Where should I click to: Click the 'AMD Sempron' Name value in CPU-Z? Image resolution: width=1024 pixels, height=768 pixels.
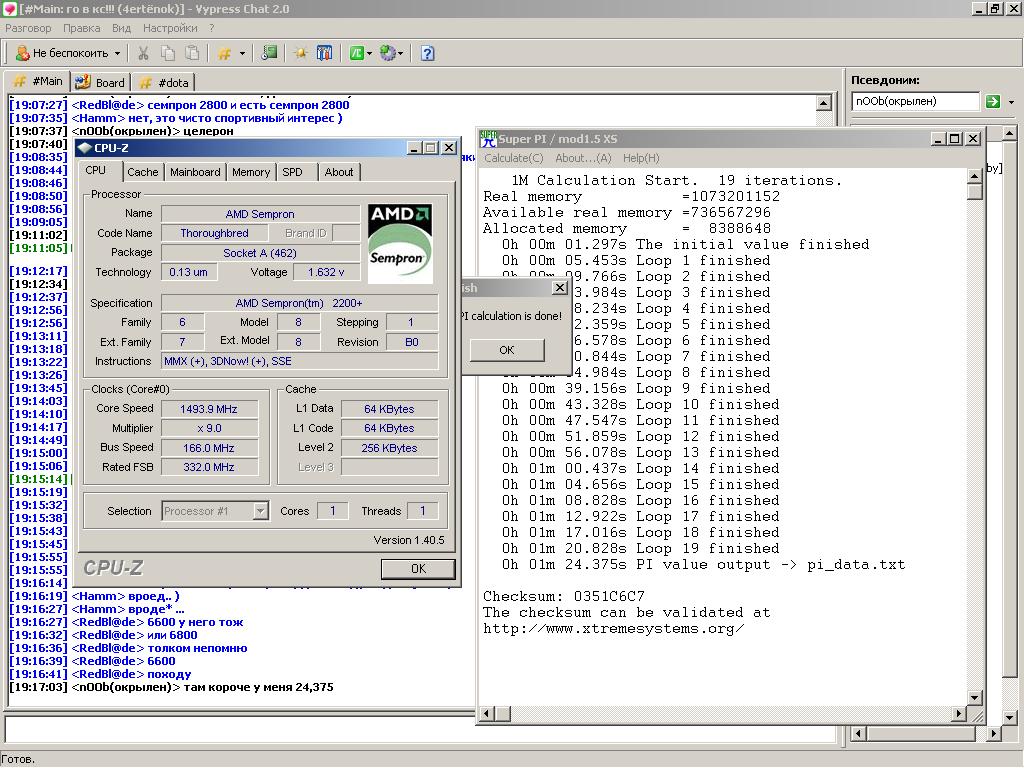coord(260,214)
